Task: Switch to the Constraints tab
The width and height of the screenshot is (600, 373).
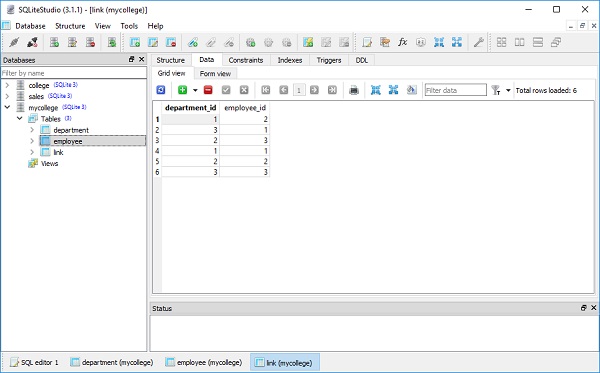Action: (x=246, y=60)
